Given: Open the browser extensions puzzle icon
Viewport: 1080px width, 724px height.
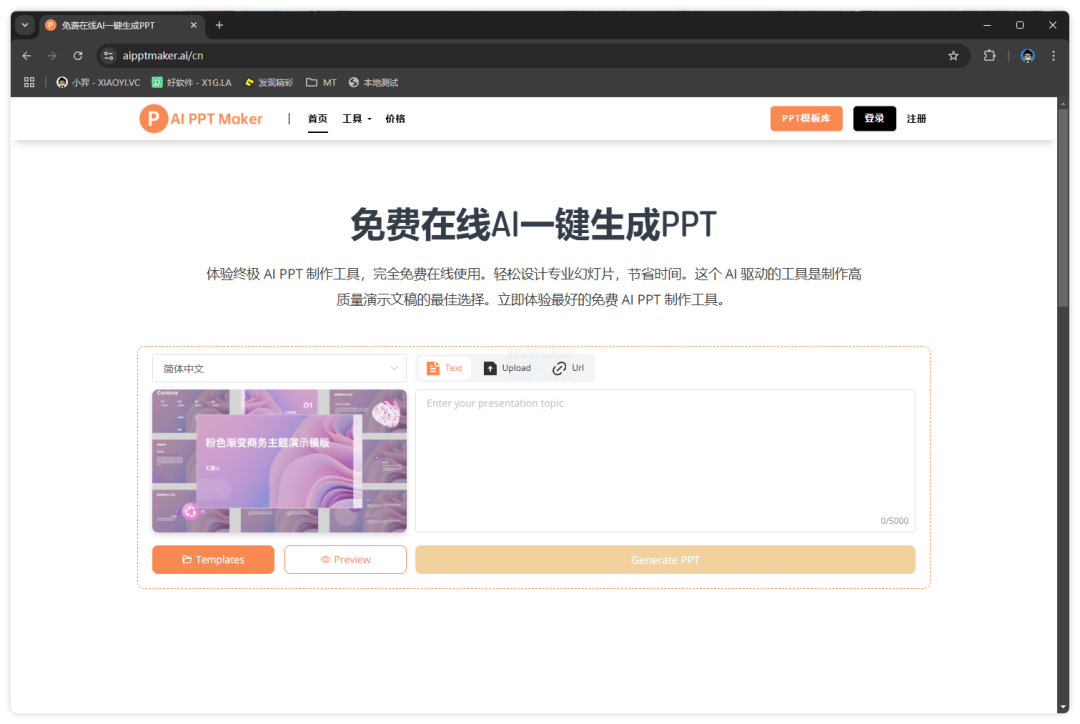Looking at the screenshot, I should pos(990,56).
